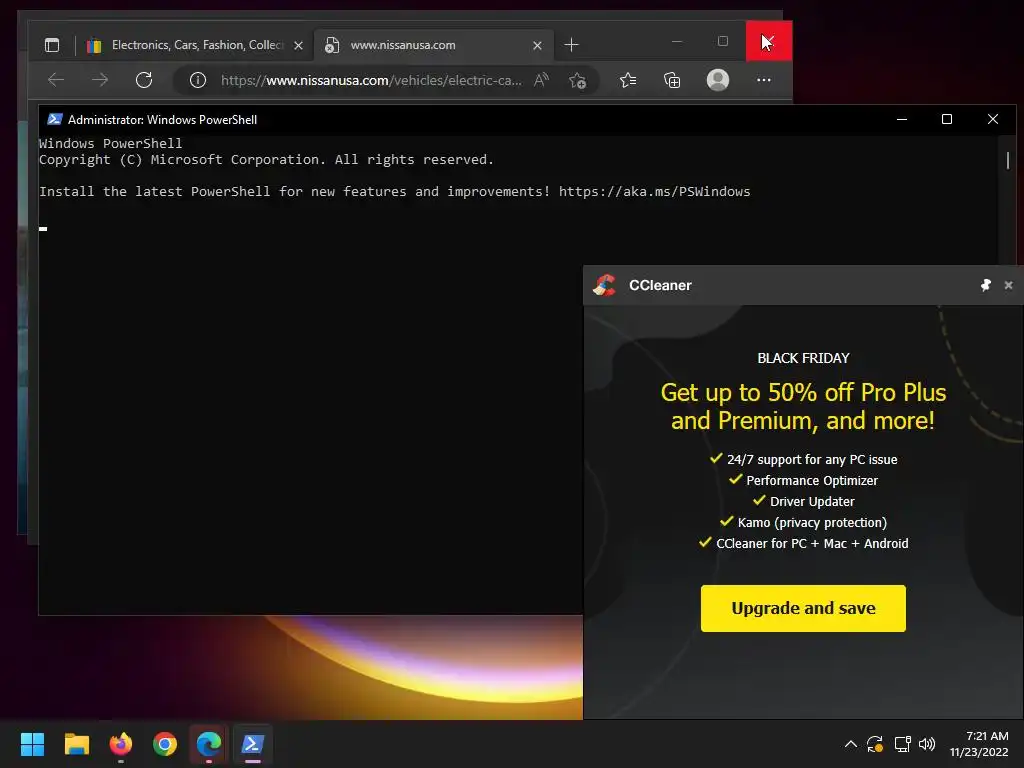The image size is (1024, 768).
Task: Open Edge profile avatar
Action: click(x=718, y=80)
